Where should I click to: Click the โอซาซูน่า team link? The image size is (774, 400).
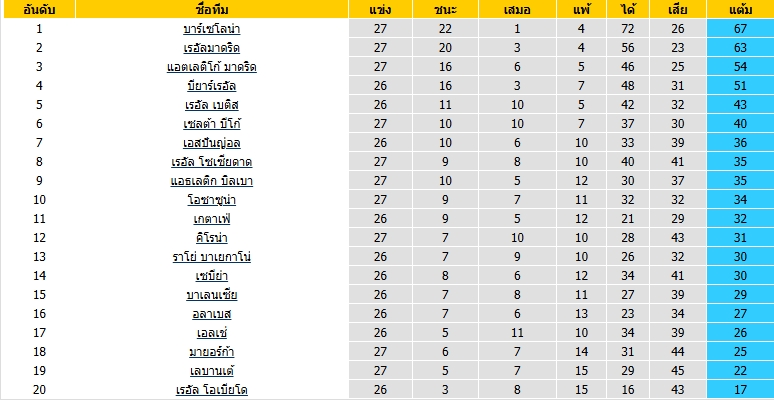coord(211,200)
